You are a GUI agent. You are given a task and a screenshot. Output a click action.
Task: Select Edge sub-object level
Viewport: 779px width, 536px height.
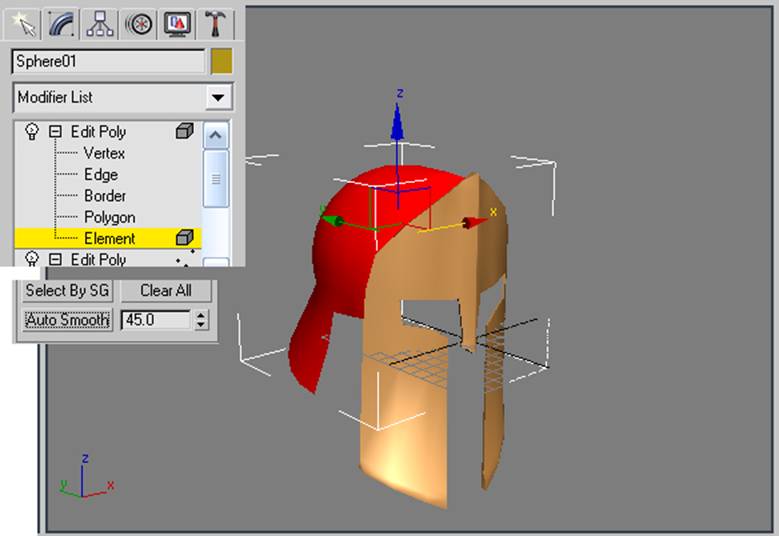(101, 174)
